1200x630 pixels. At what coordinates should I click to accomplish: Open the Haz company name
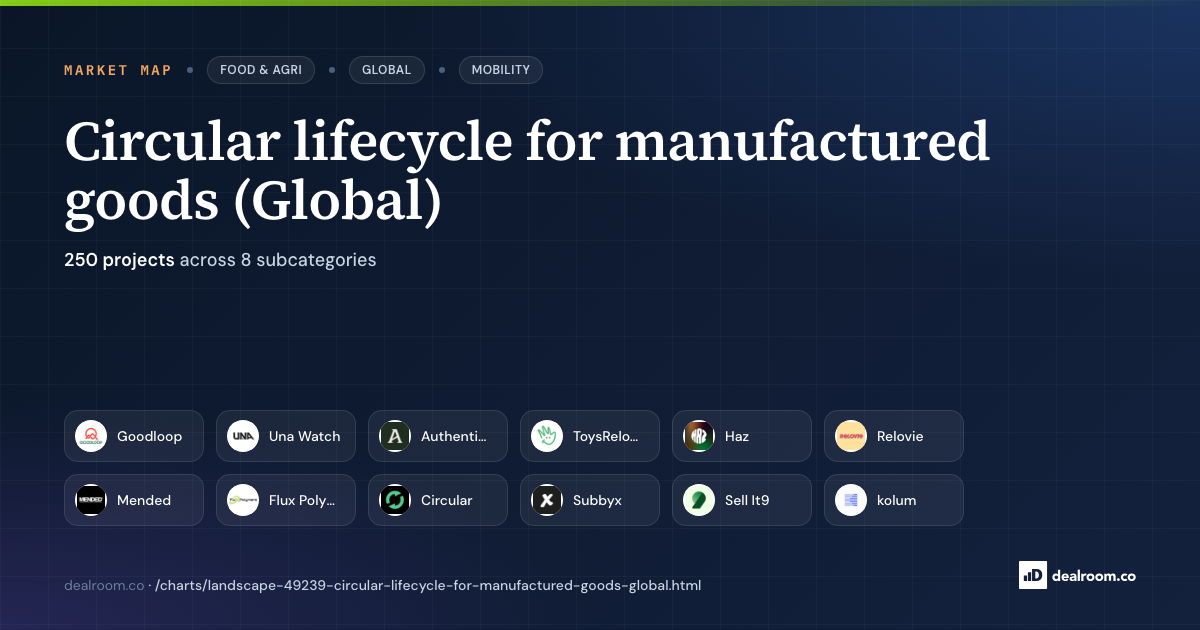click(x=737, y=436)
